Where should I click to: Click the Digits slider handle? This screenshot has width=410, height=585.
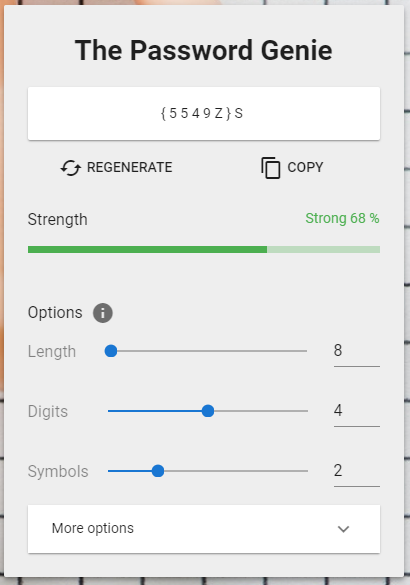pyautogui.click(x=208, y=411)
